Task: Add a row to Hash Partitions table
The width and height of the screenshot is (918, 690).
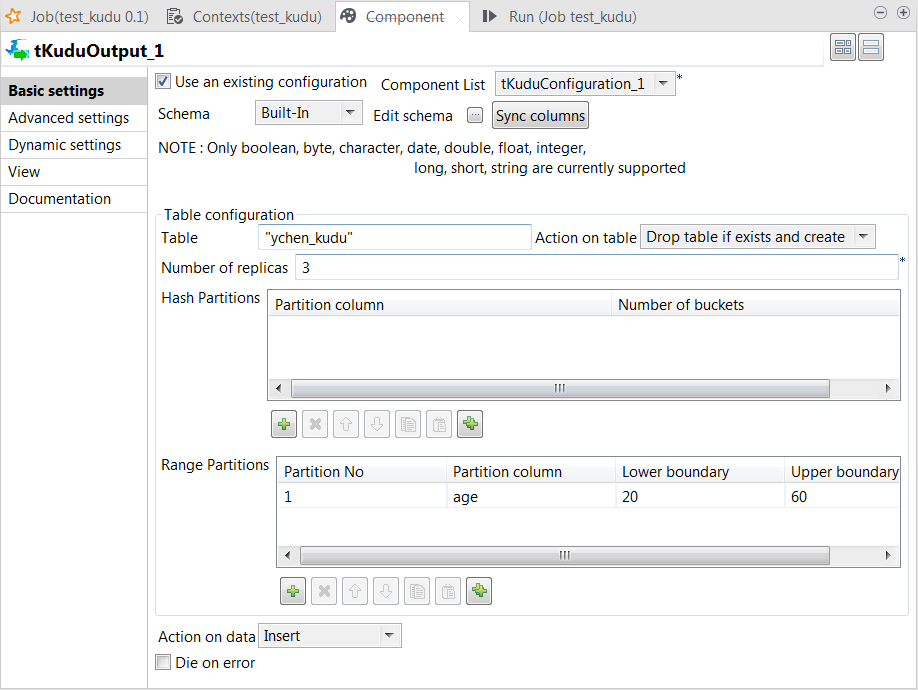Action: (x=284, y=425)
